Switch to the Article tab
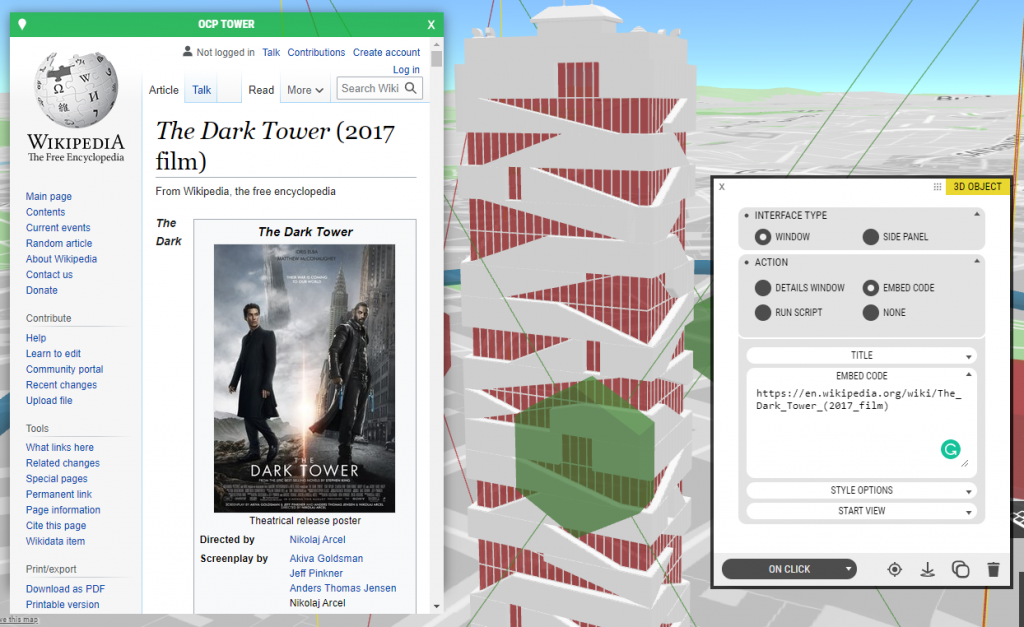Image resolution: width=1024 pixels, height=627 pixels. 163,90
